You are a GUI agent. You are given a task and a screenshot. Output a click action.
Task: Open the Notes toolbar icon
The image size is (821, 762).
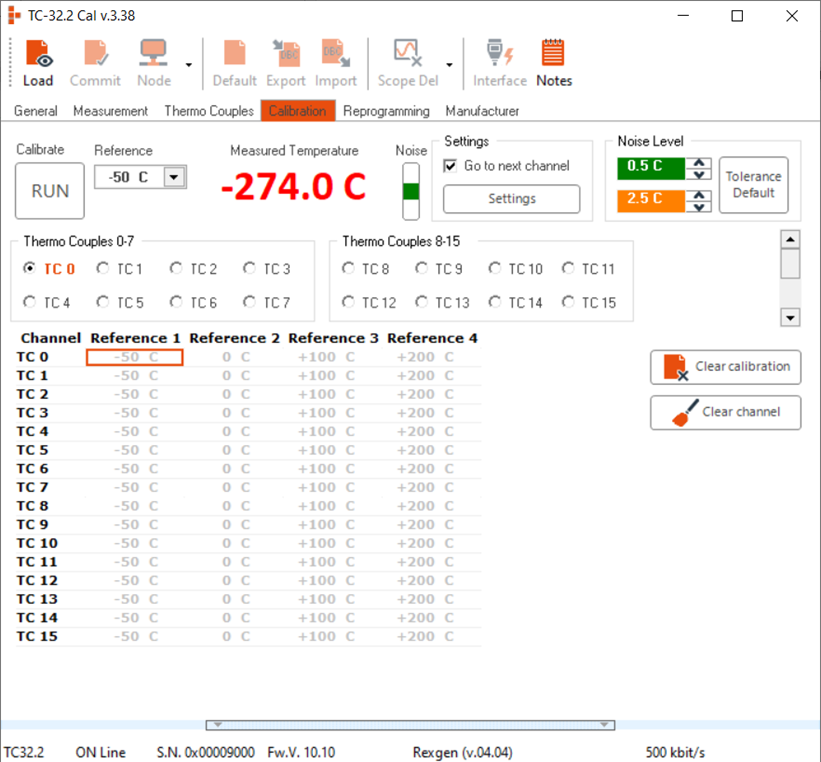(553, 63)
